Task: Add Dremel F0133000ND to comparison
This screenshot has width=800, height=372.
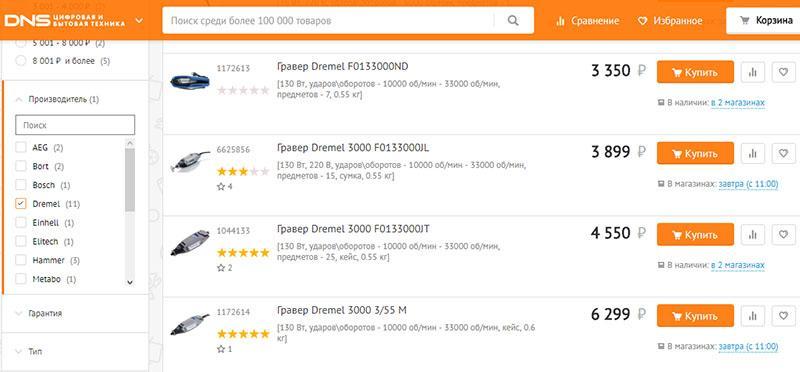Action: (x=753, y=72)
